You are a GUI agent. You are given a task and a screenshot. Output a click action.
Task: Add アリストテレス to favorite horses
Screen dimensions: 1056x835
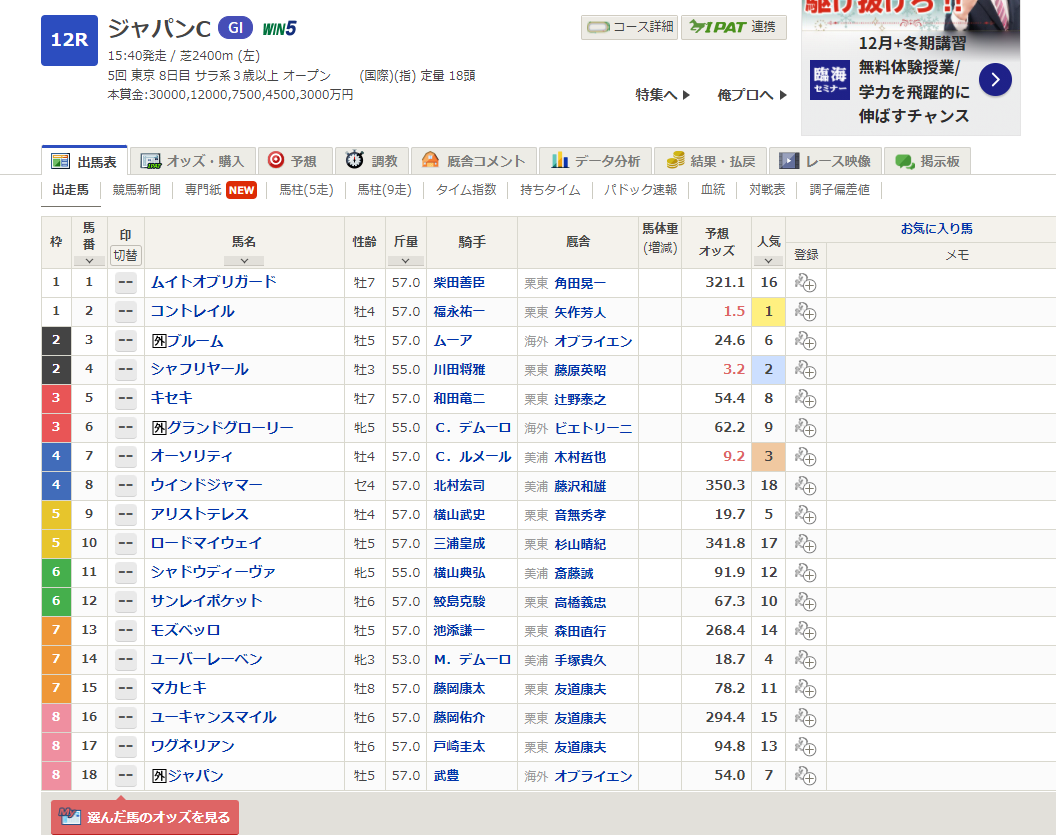pyautogui.click(x=805, y=514)
